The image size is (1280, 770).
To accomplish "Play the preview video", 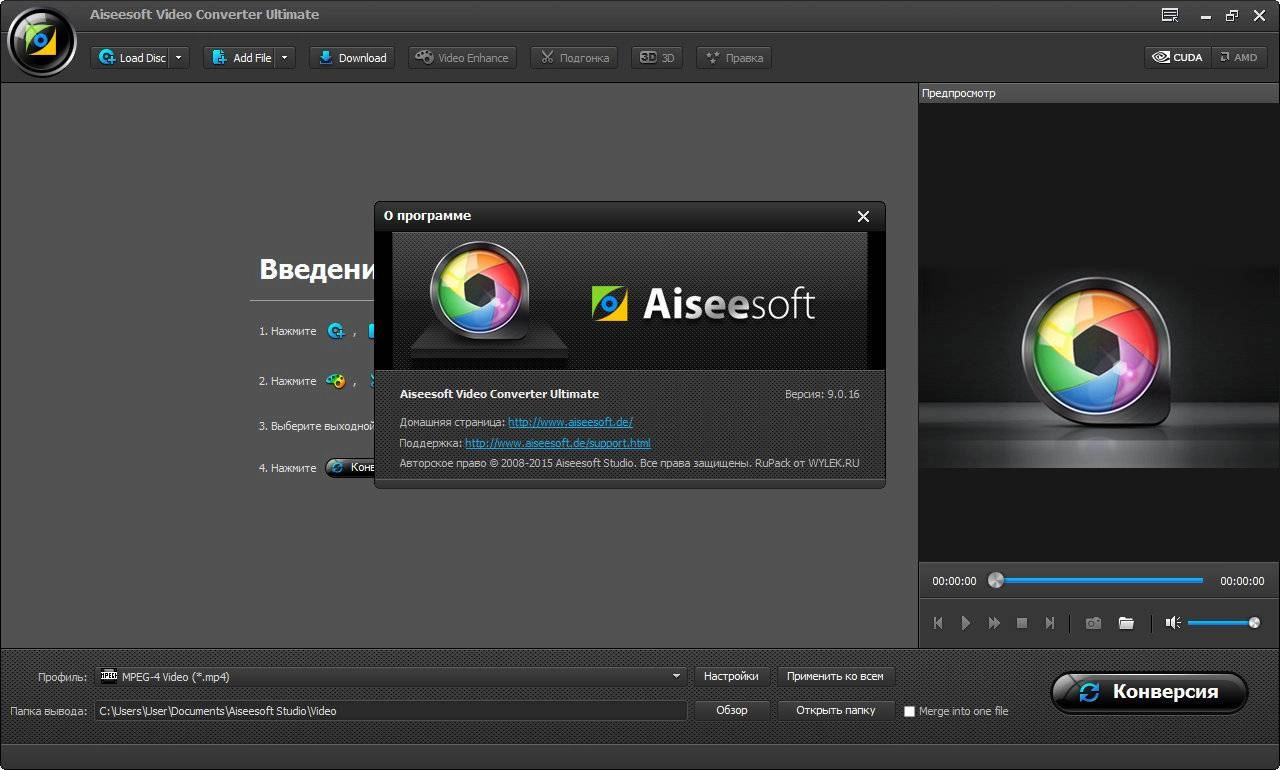I will [966, 623].
